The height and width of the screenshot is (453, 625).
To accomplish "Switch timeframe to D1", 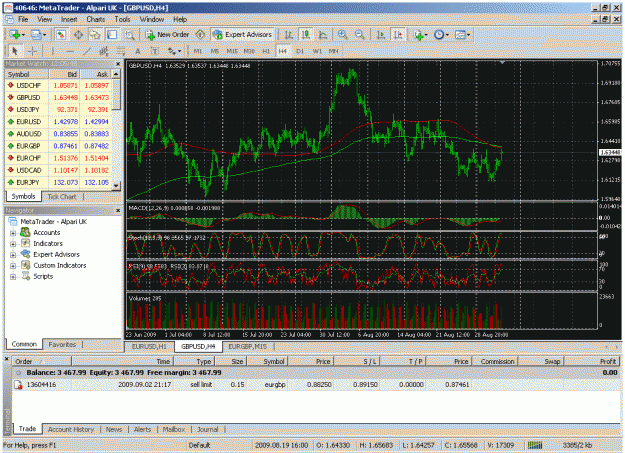I will click(x=300, y=51).
